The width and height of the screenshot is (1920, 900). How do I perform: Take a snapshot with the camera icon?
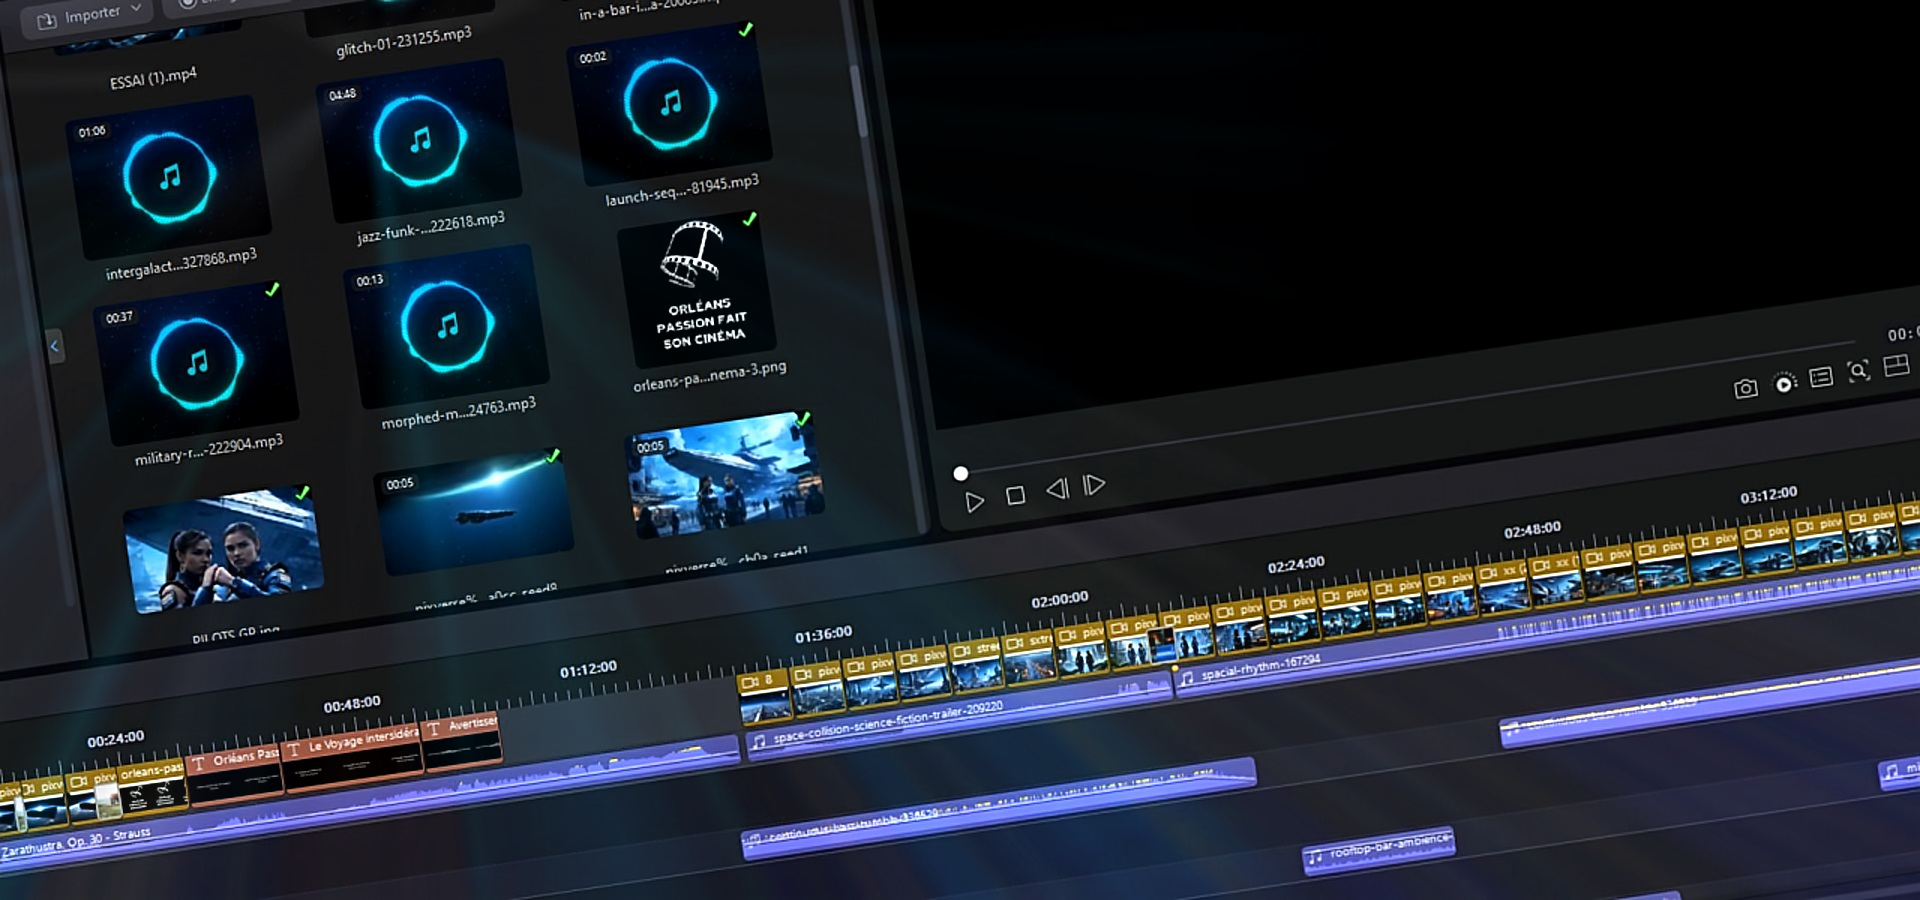click(1745, 389)
